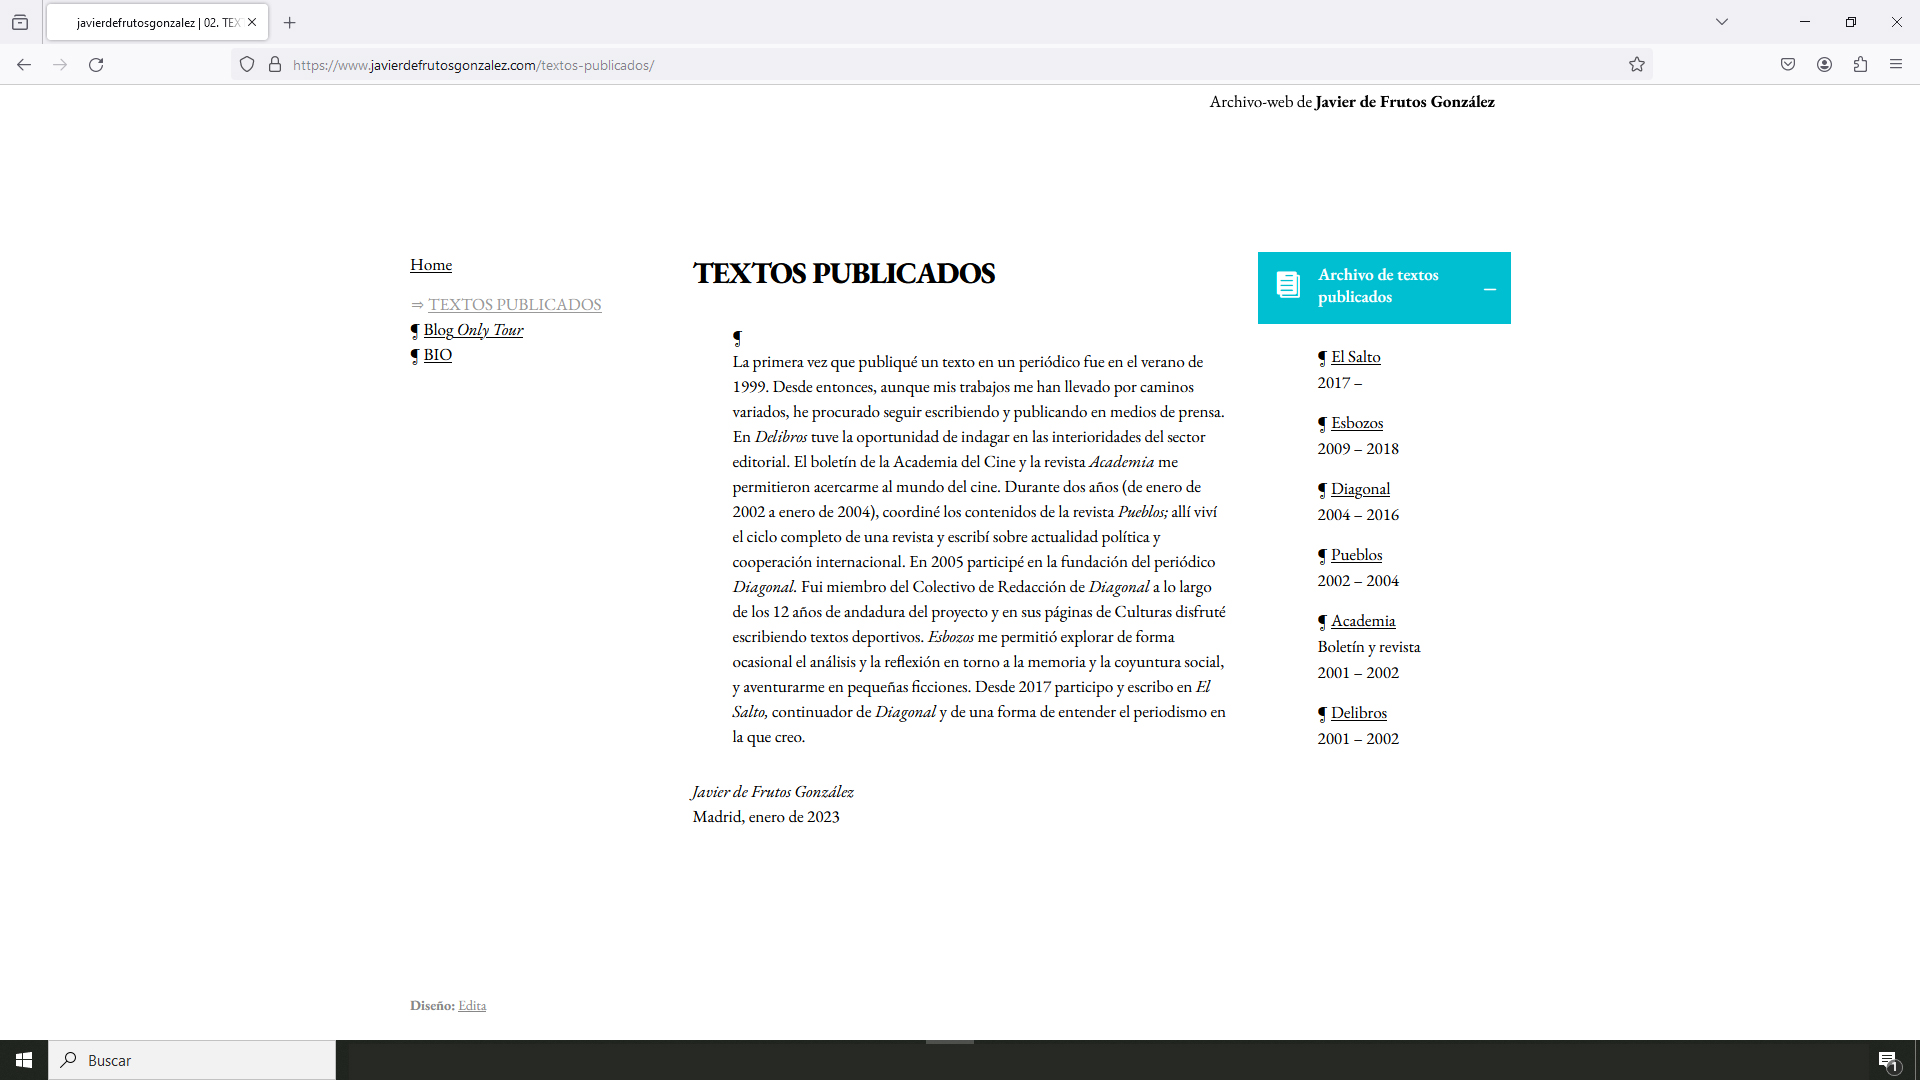Minimize the Firefox window
This screenshot has height=1080, width=1920.
pos(1805,22)
